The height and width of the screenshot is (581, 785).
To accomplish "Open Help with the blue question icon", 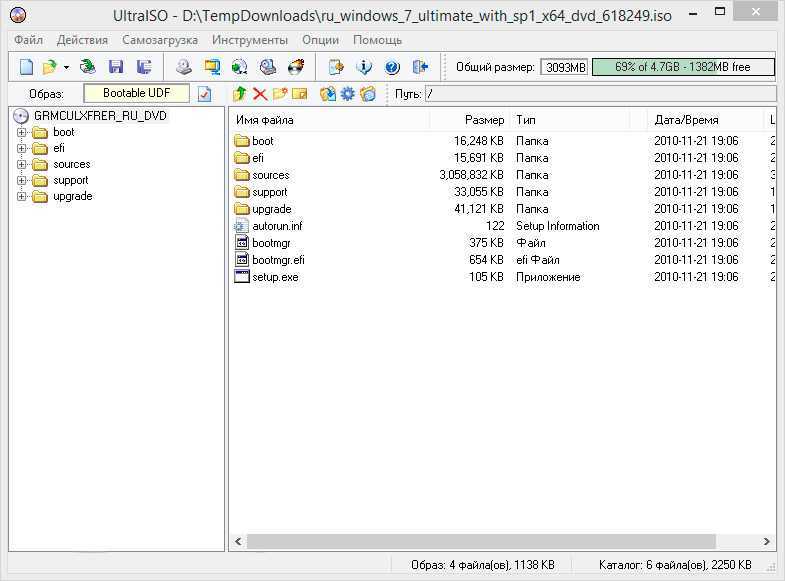I will 392,67.
